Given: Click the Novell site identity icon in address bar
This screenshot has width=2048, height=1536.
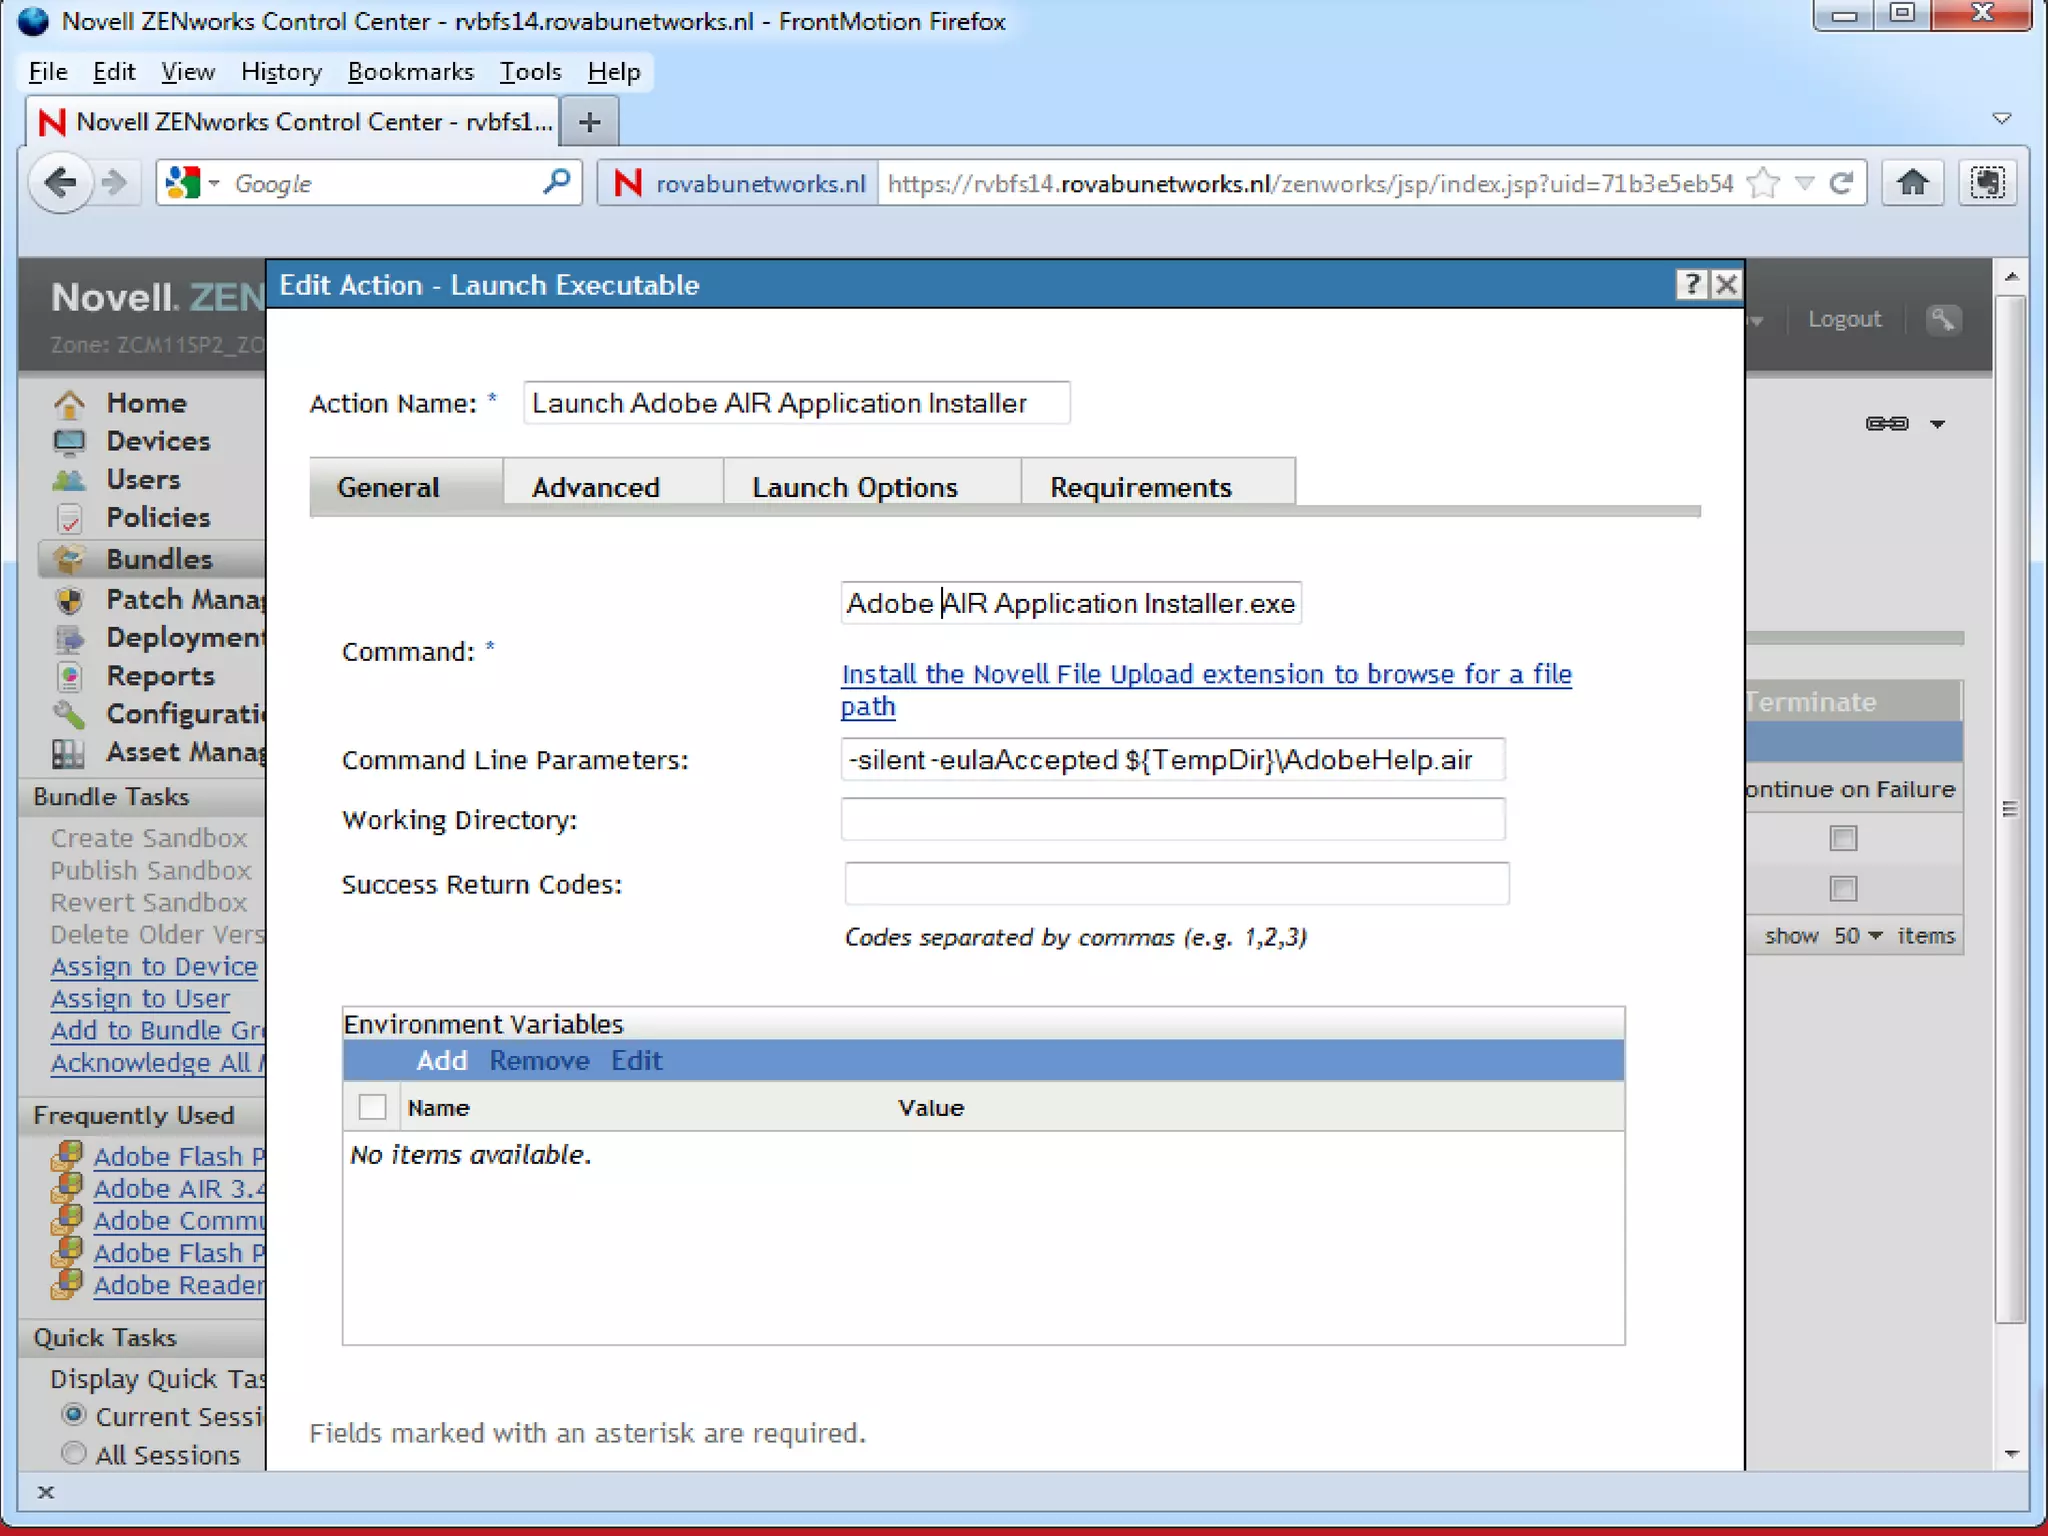Looking at the screenshot, I should 628,183.
